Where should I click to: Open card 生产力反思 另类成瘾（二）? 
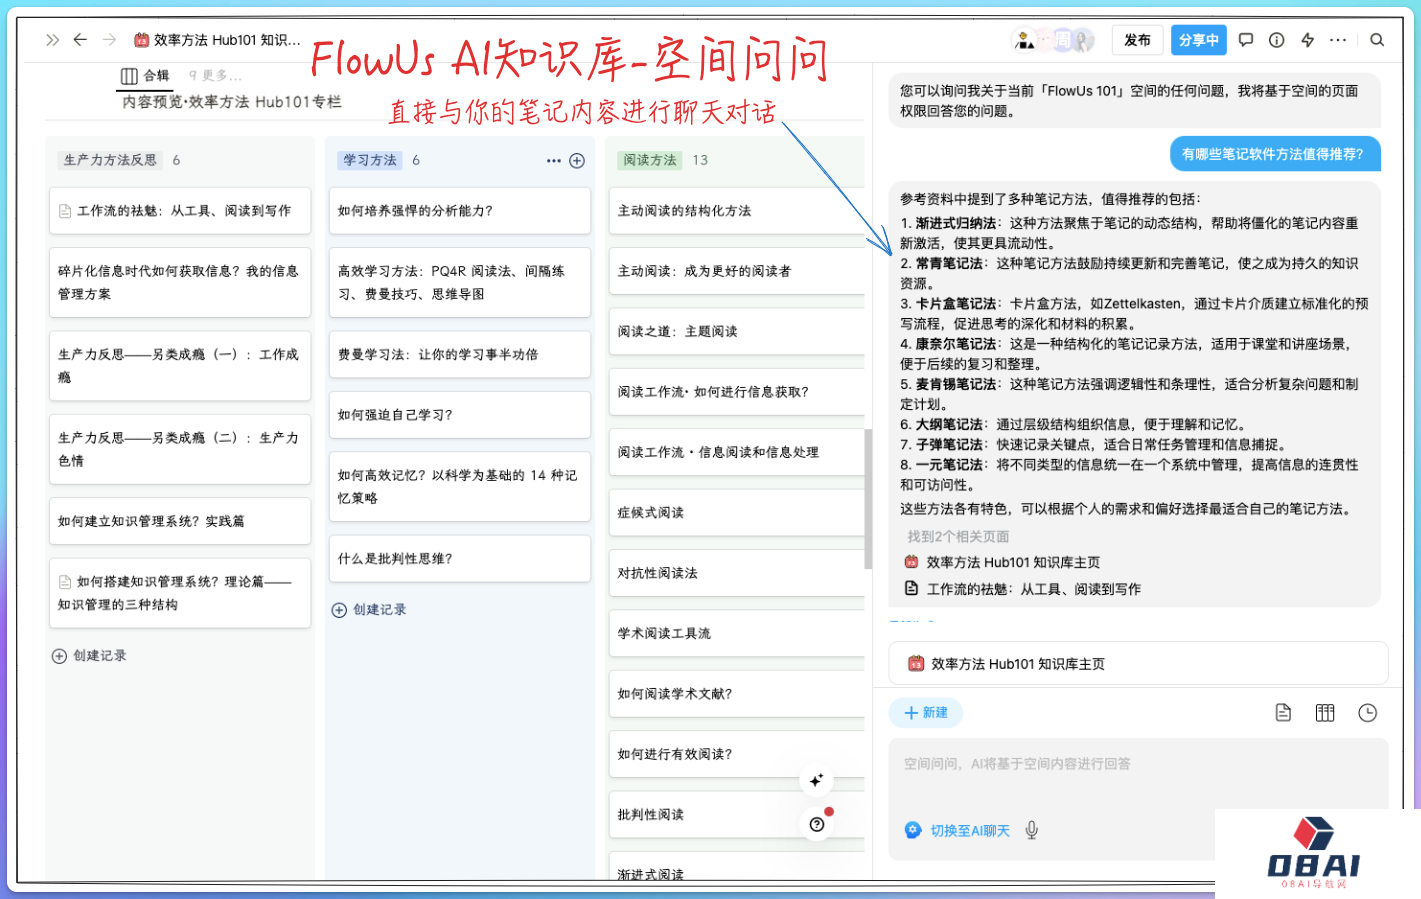pyautogui.click(x=180, y=449)
